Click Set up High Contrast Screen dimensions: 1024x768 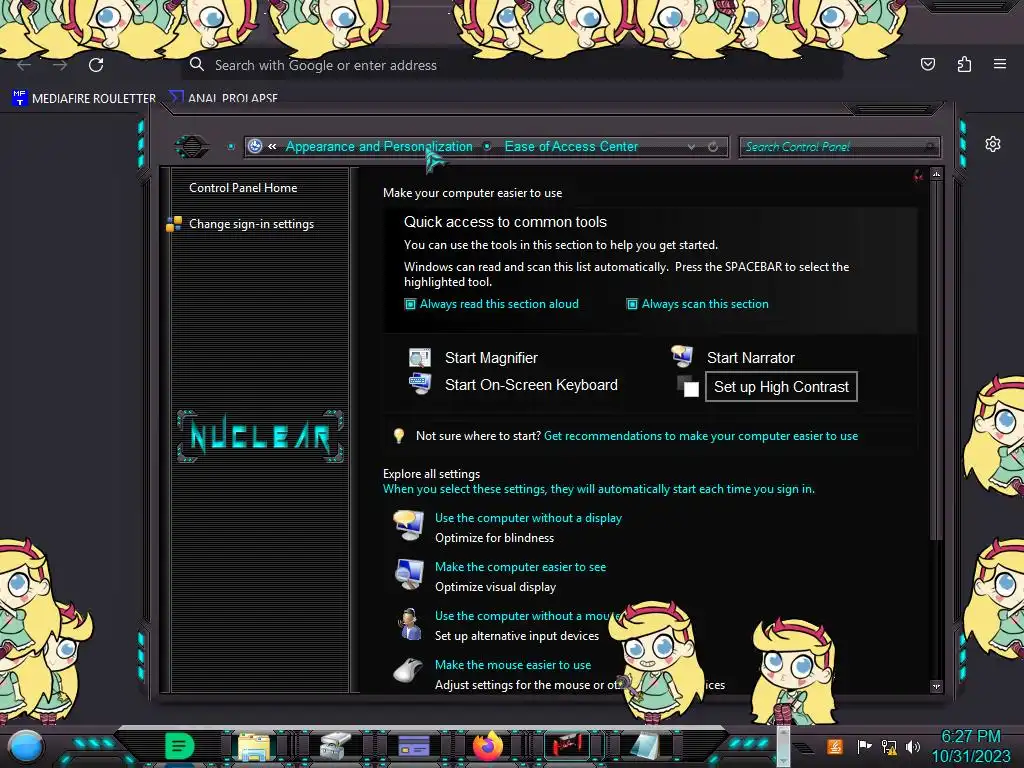781,387
